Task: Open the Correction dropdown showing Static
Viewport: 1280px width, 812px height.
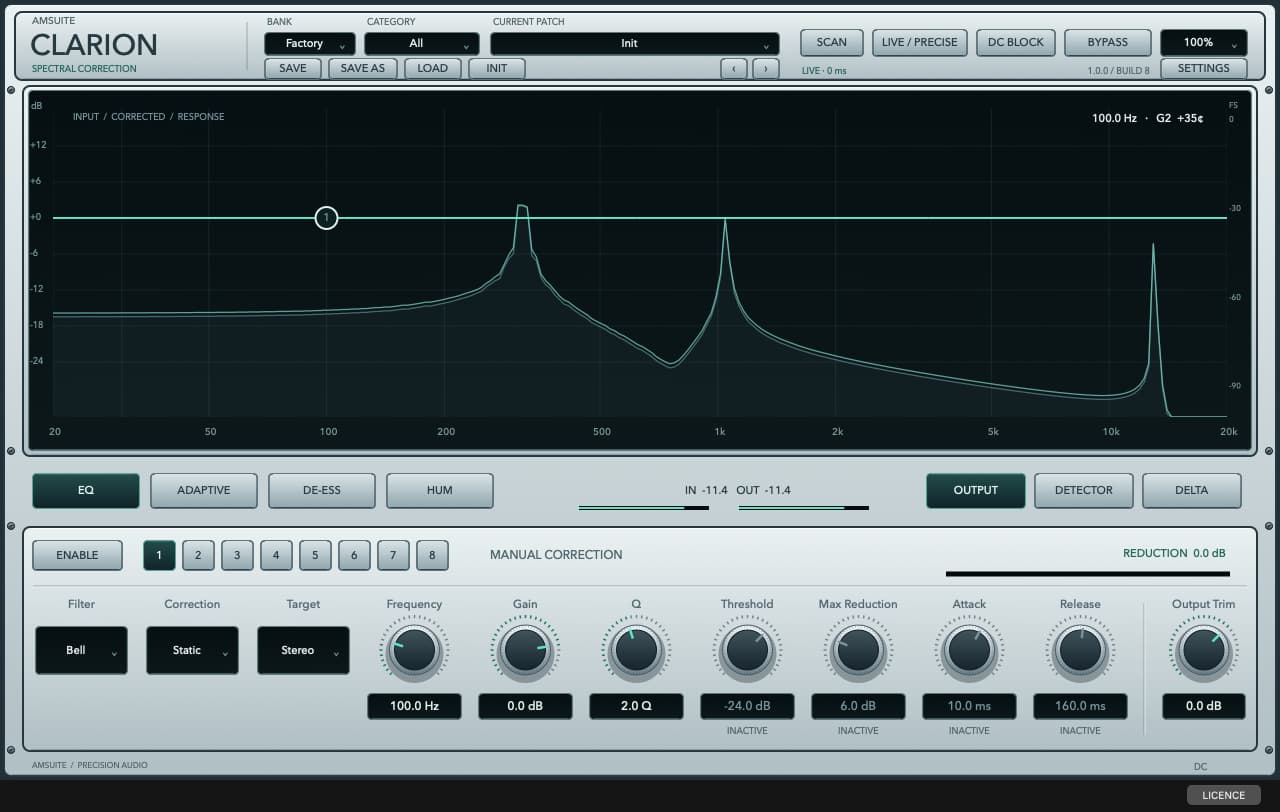Action: 192,650
